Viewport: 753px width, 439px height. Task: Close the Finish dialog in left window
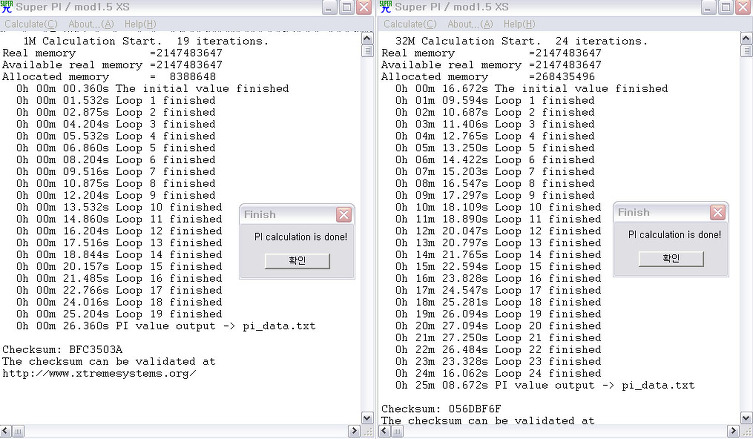[x=344, y=215]
